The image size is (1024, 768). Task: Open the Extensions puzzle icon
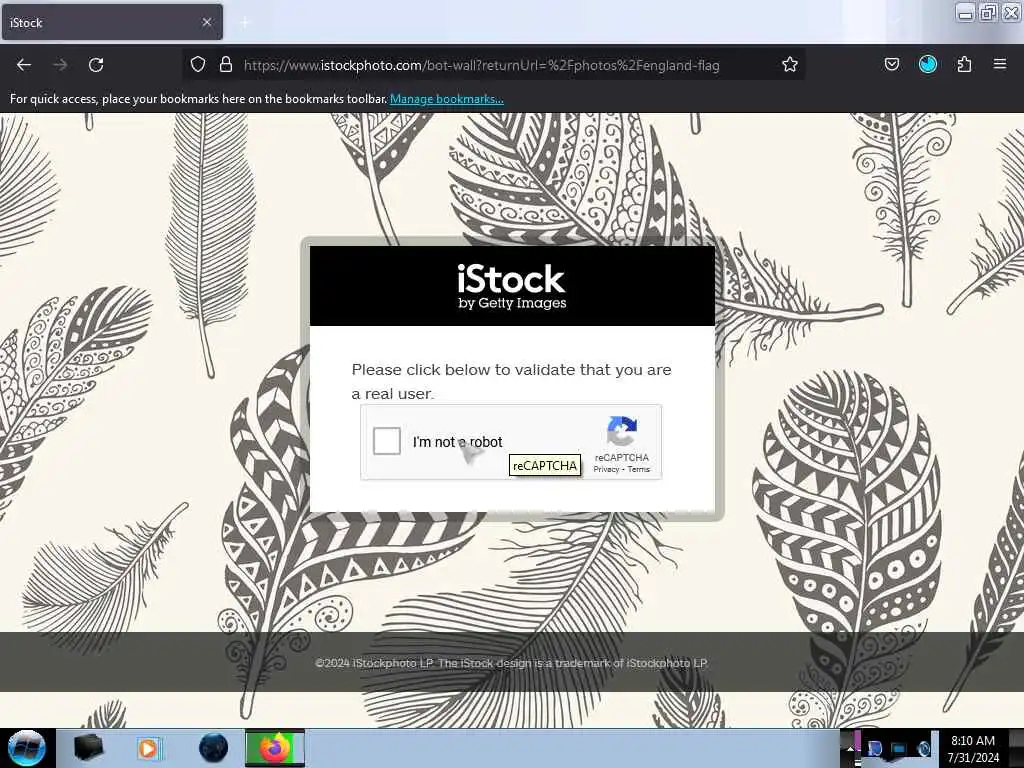tap(964, 65)
